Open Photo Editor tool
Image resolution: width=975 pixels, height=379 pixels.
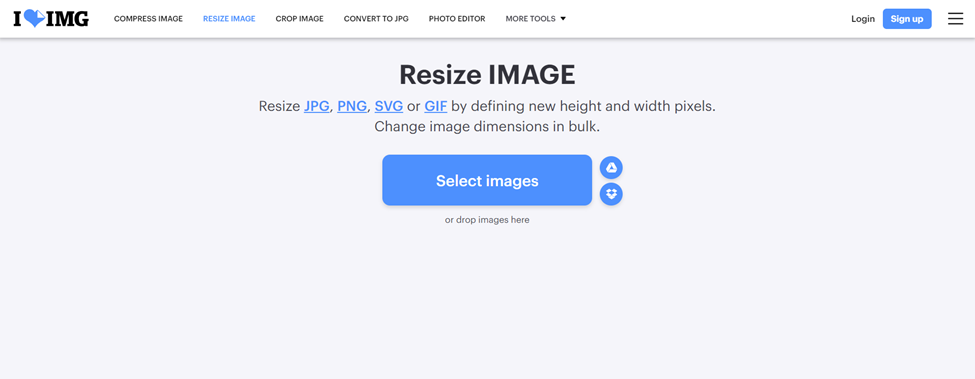pos(457,19)
